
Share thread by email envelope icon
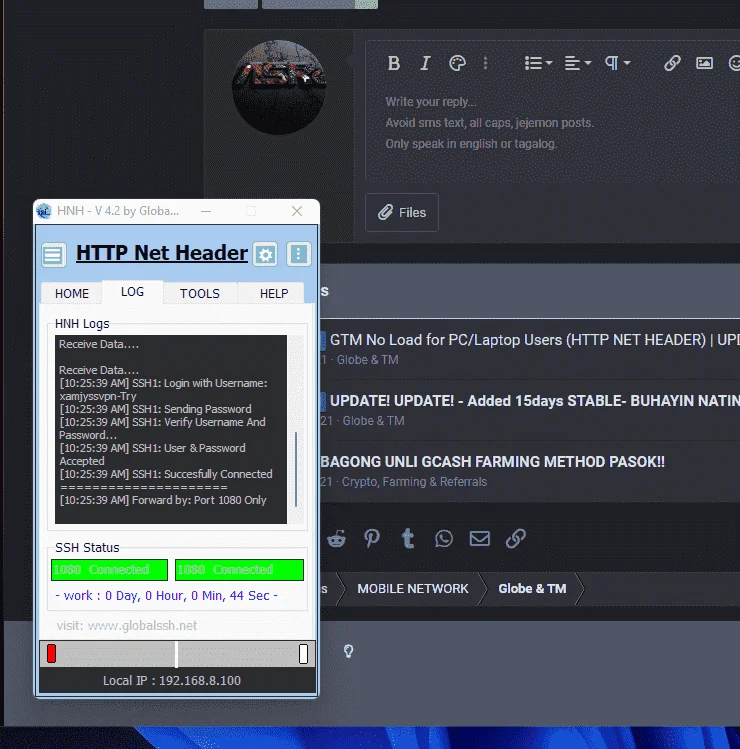pos(480,539)
